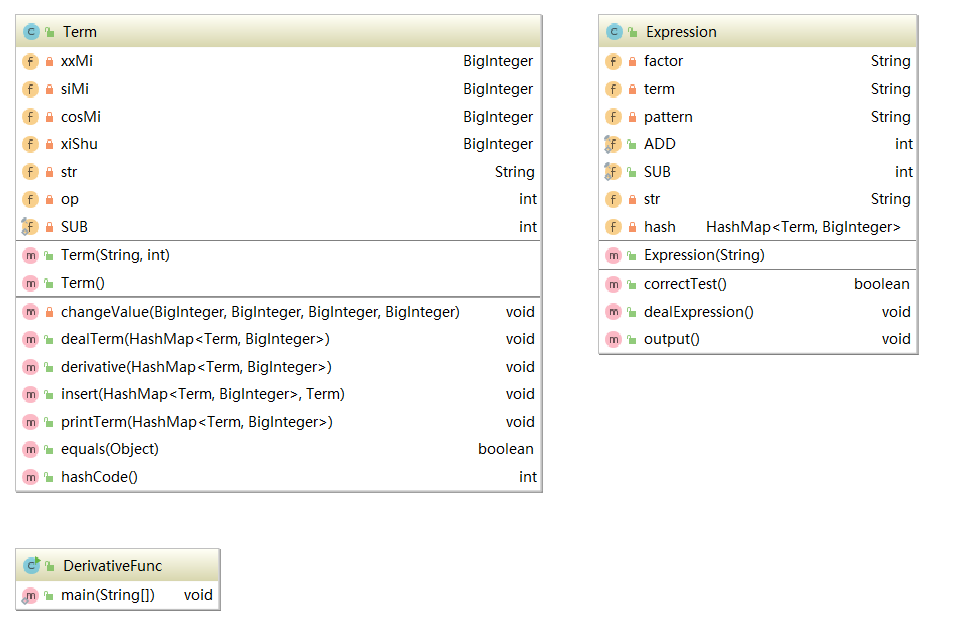Screen dimensions: 967x624
Task: Select the derivative method in Term
Action: 196,367
